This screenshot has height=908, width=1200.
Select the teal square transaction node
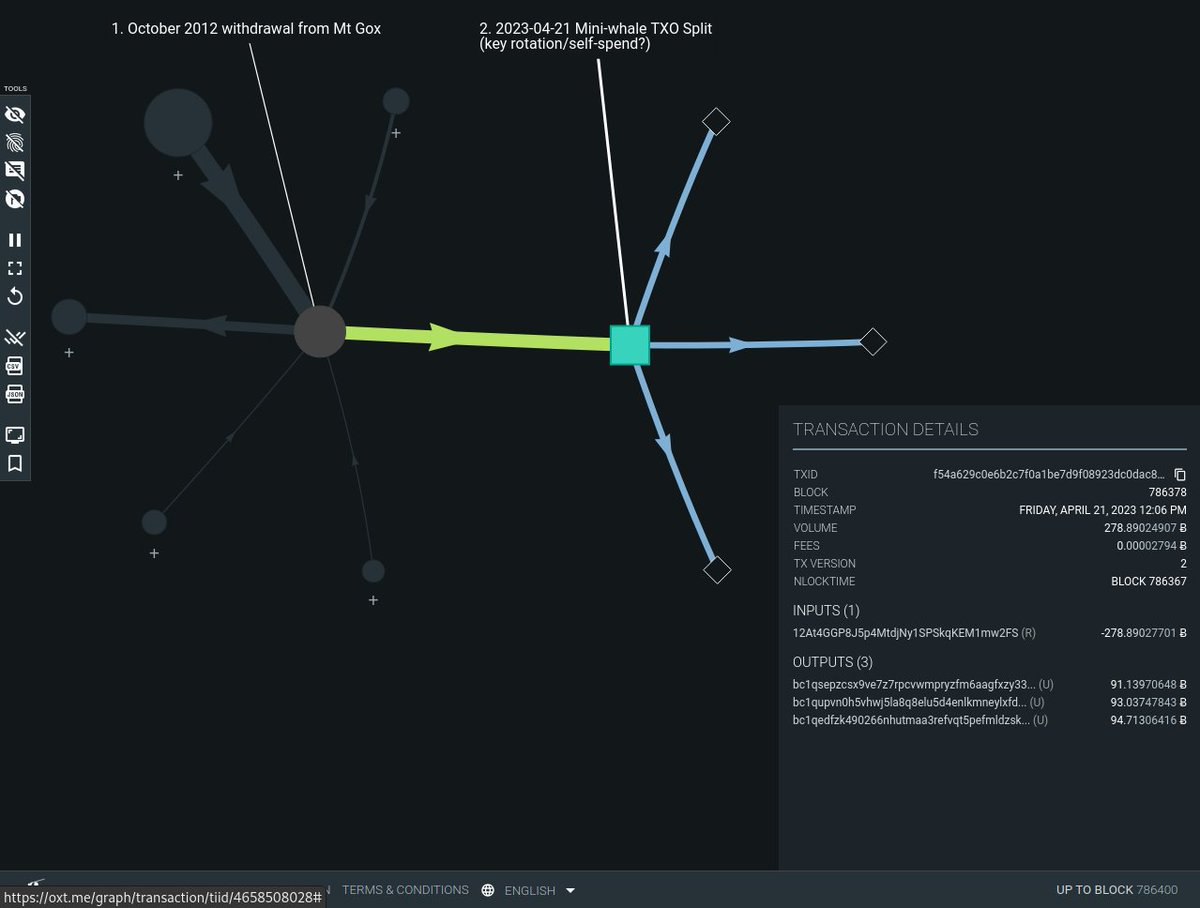(630, 345)
